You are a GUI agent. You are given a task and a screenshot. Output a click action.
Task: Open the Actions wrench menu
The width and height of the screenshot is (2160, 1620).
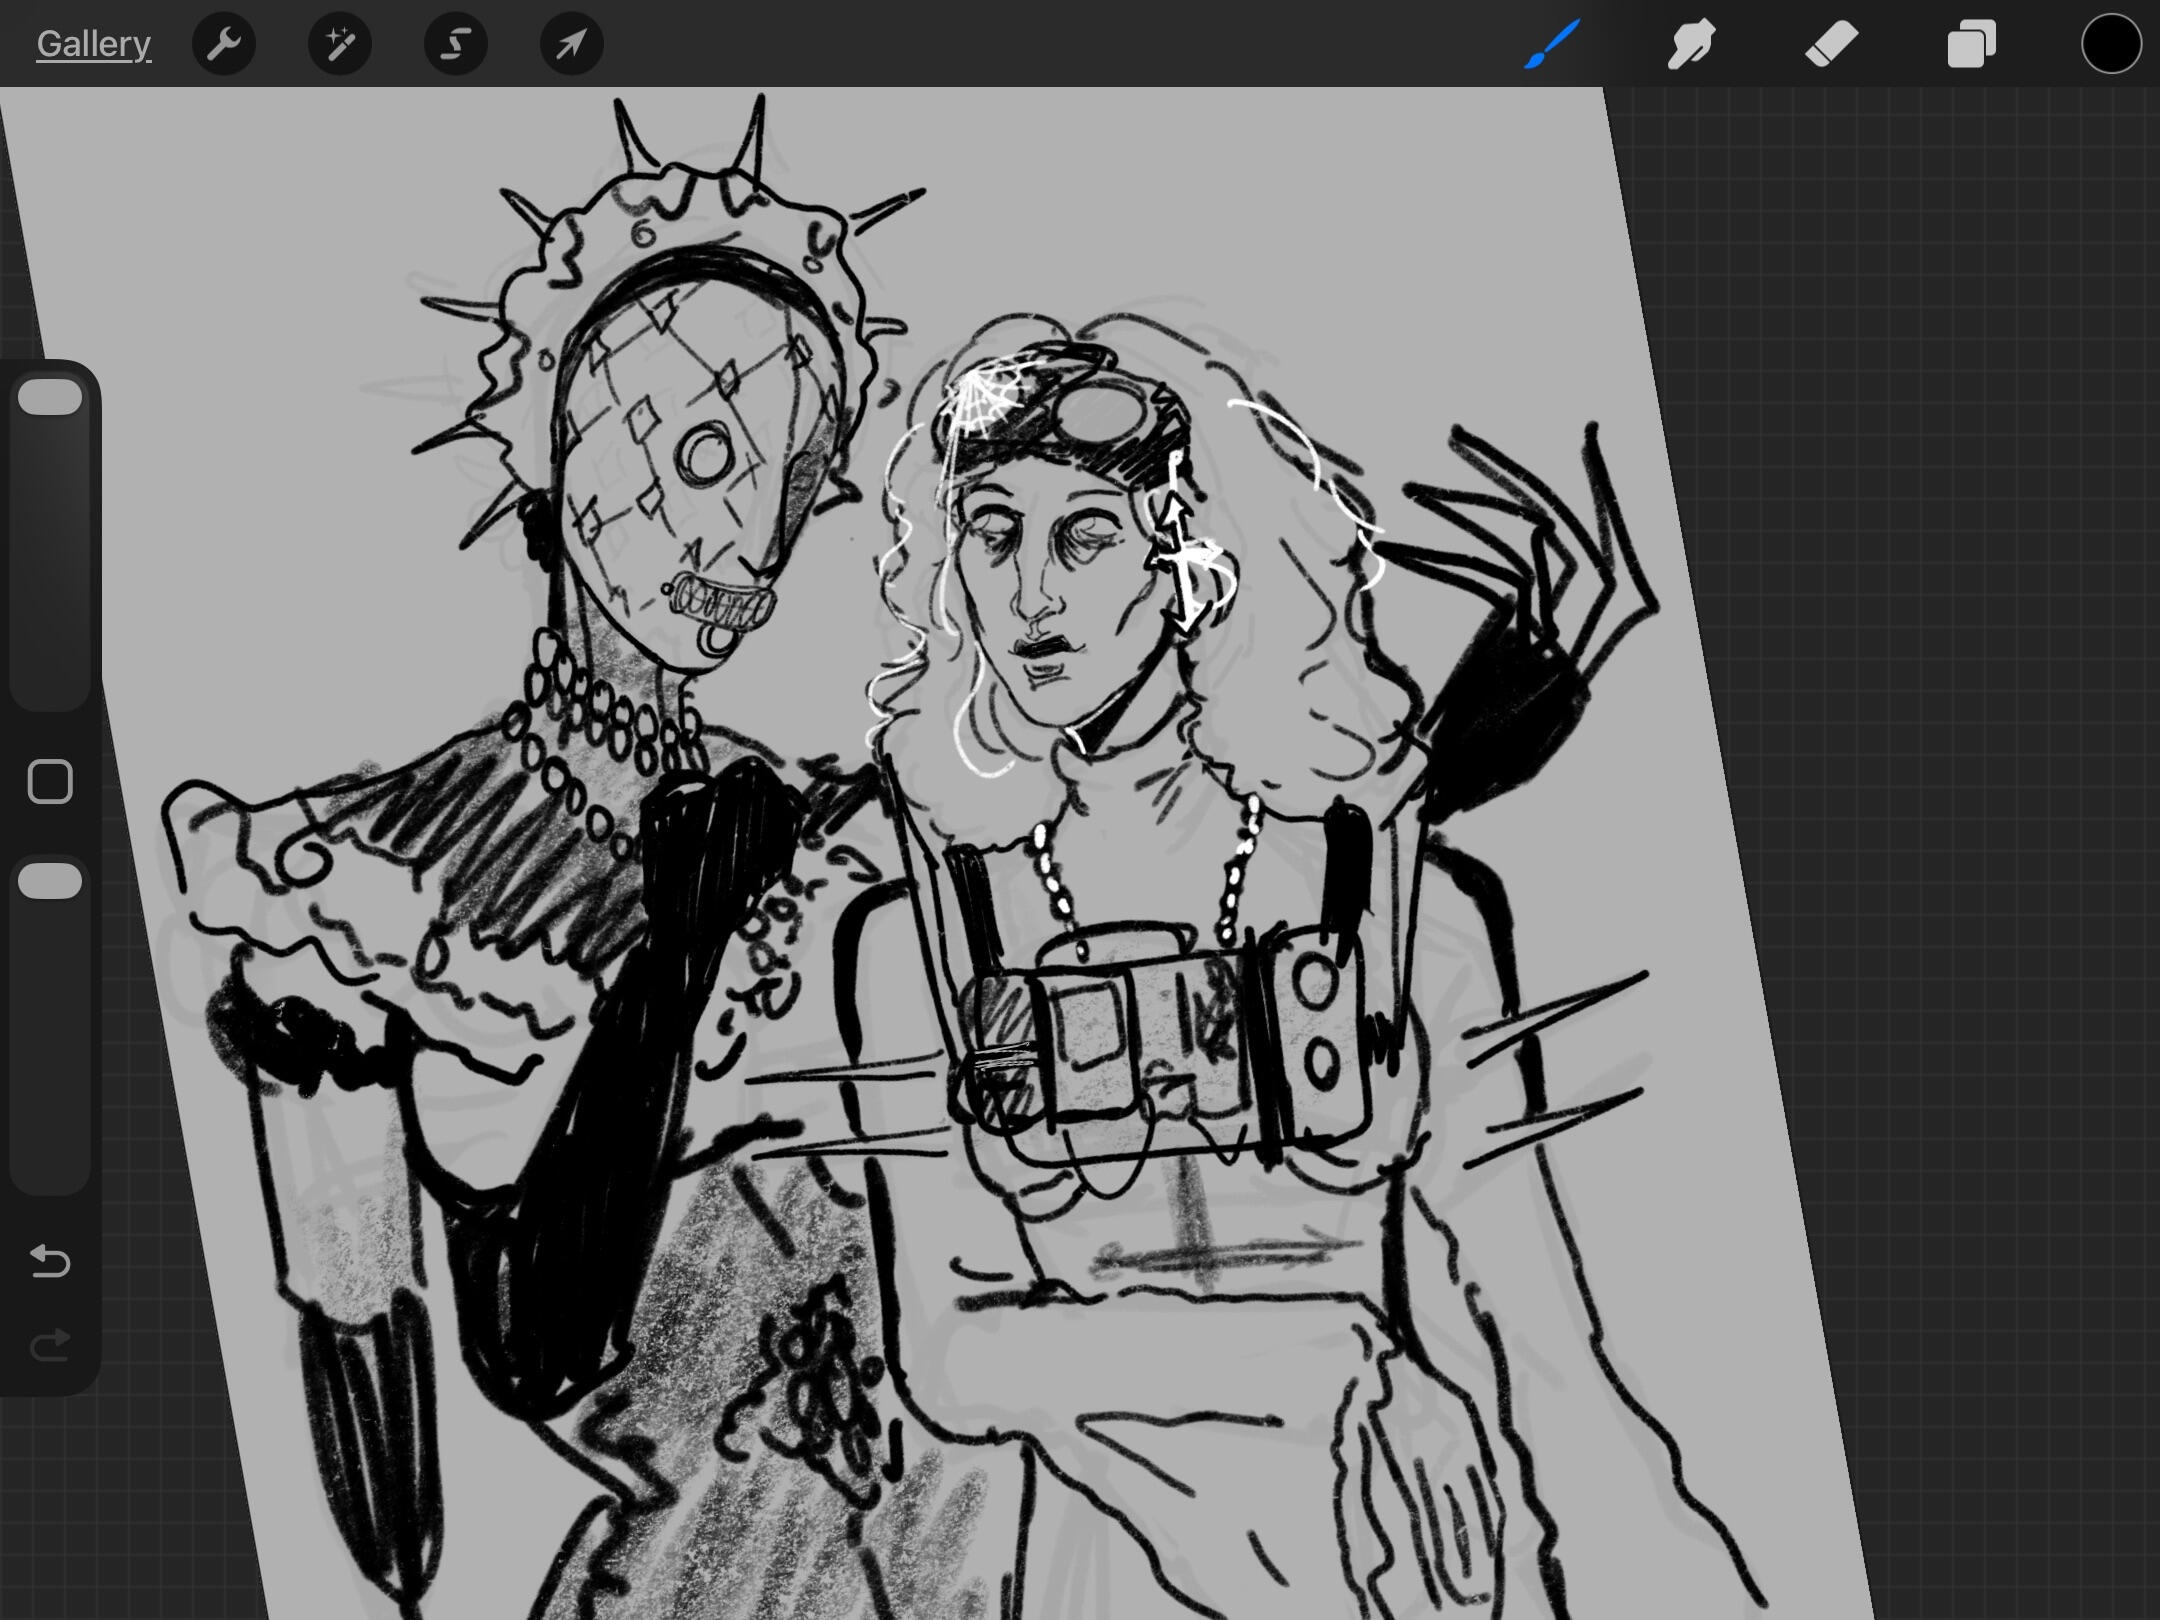click(x=224, y=44)
